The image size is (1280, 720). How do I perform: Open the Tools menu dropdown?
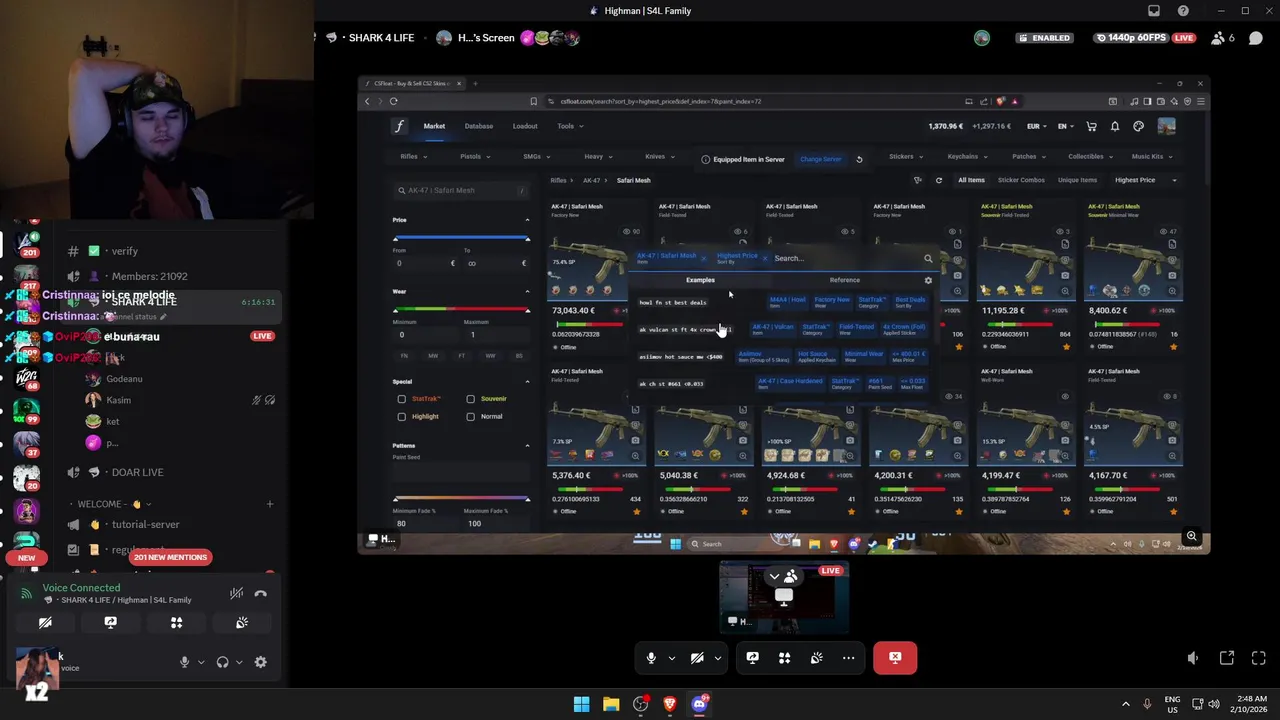coord(570,126)
